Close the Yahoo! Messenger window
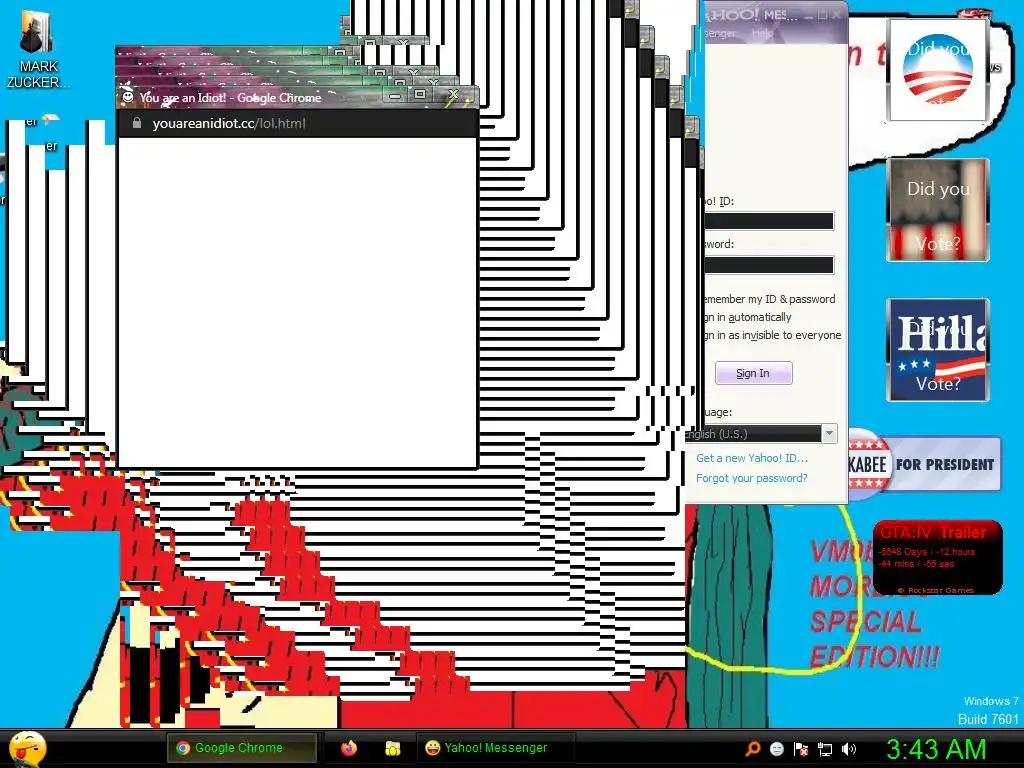The image size is (1024, 768). 837,14
